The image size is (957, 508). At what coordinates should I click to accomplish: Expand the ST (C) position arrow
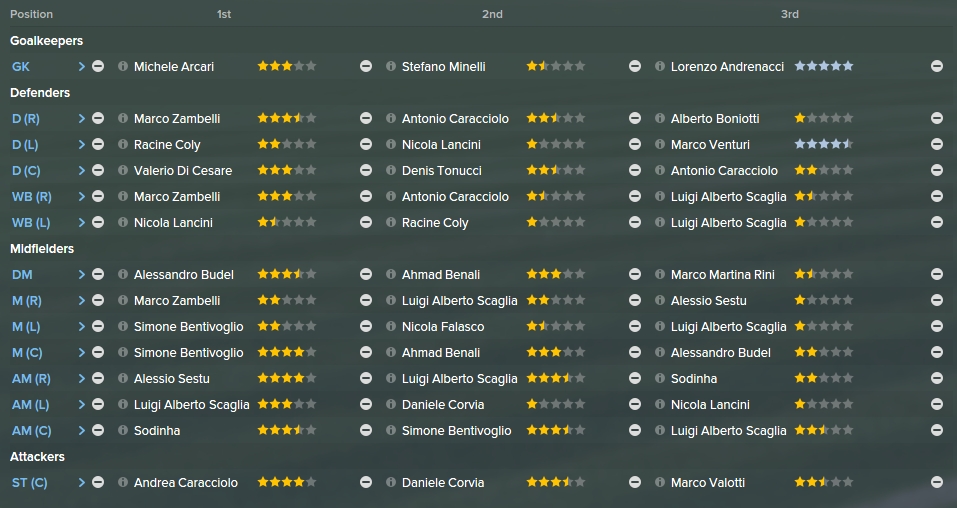[x=81, y=482]
